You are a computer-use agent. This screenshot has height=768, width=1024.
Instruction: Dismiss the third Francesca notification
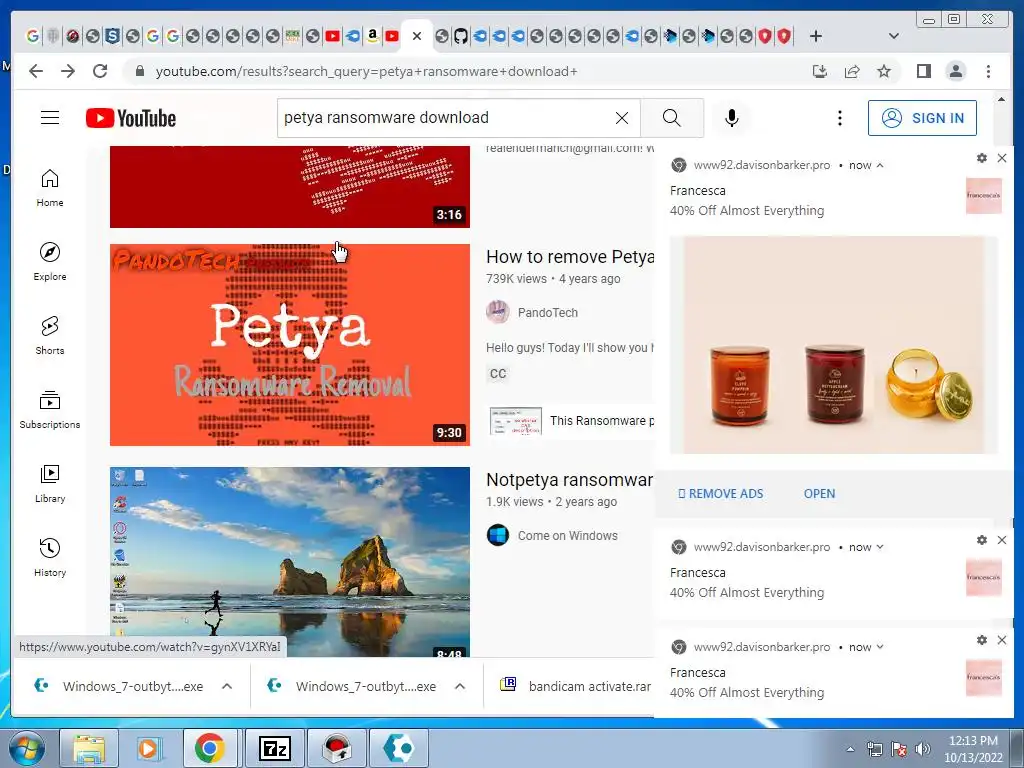pyautogui.click(x=1002, y=640)
